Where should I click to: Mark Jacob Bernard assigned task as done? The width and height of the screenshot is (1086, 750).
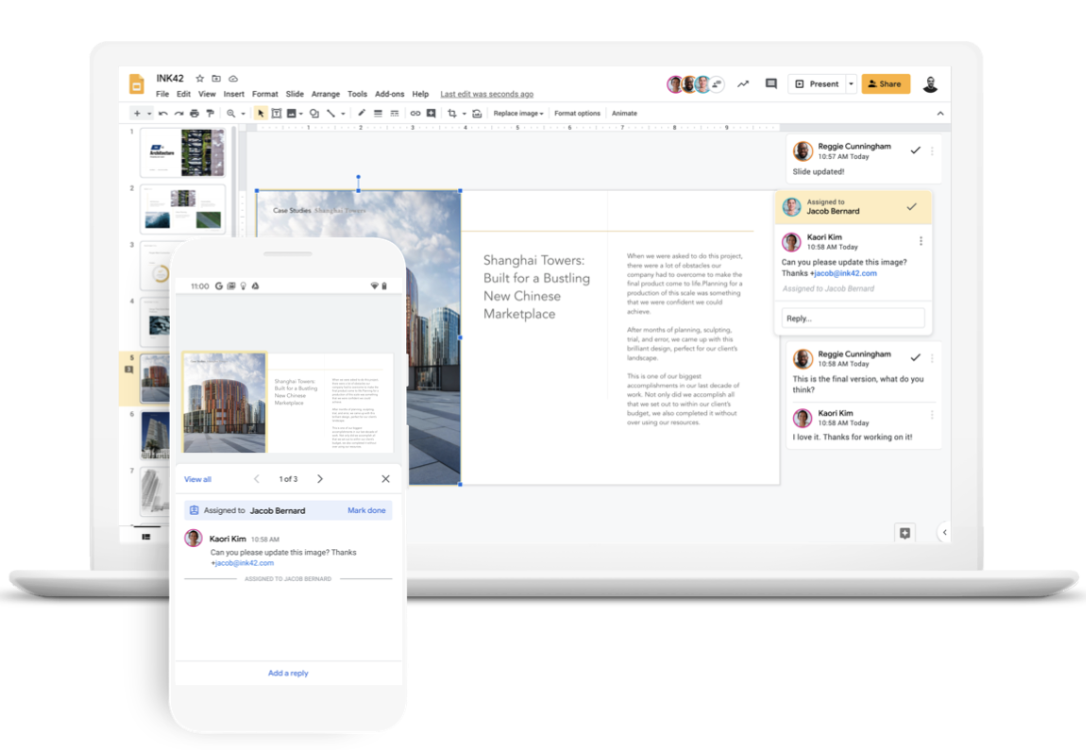(x=911, y=207)
